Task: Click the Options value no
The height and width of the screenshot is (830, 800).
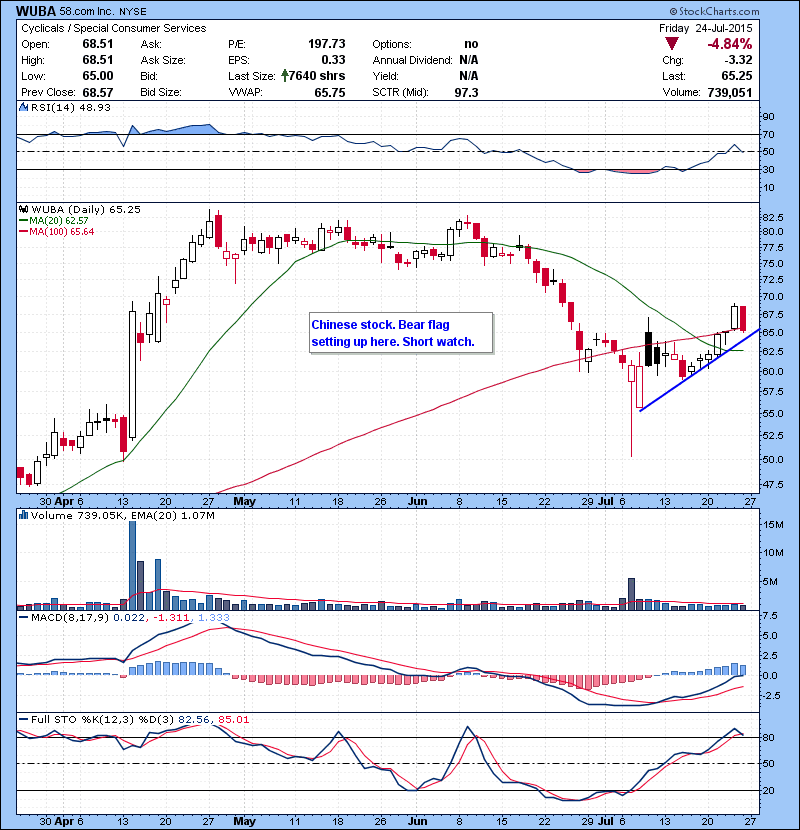Action: (x=471, y=44)
